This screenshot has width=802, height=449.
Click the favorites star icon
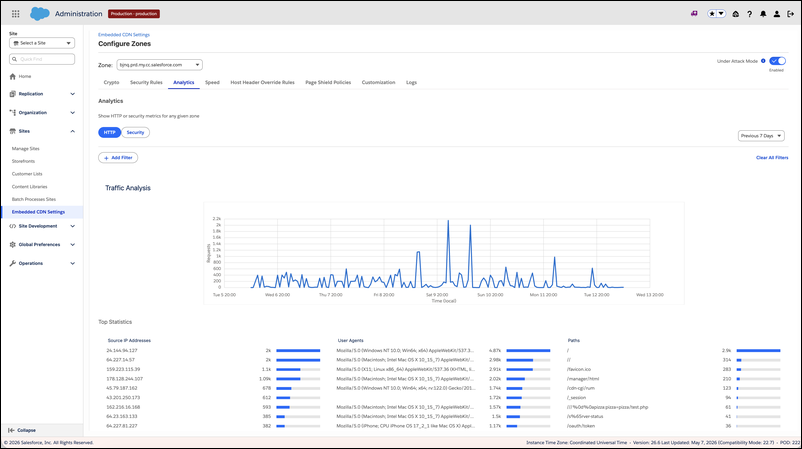tap(712, 14)
